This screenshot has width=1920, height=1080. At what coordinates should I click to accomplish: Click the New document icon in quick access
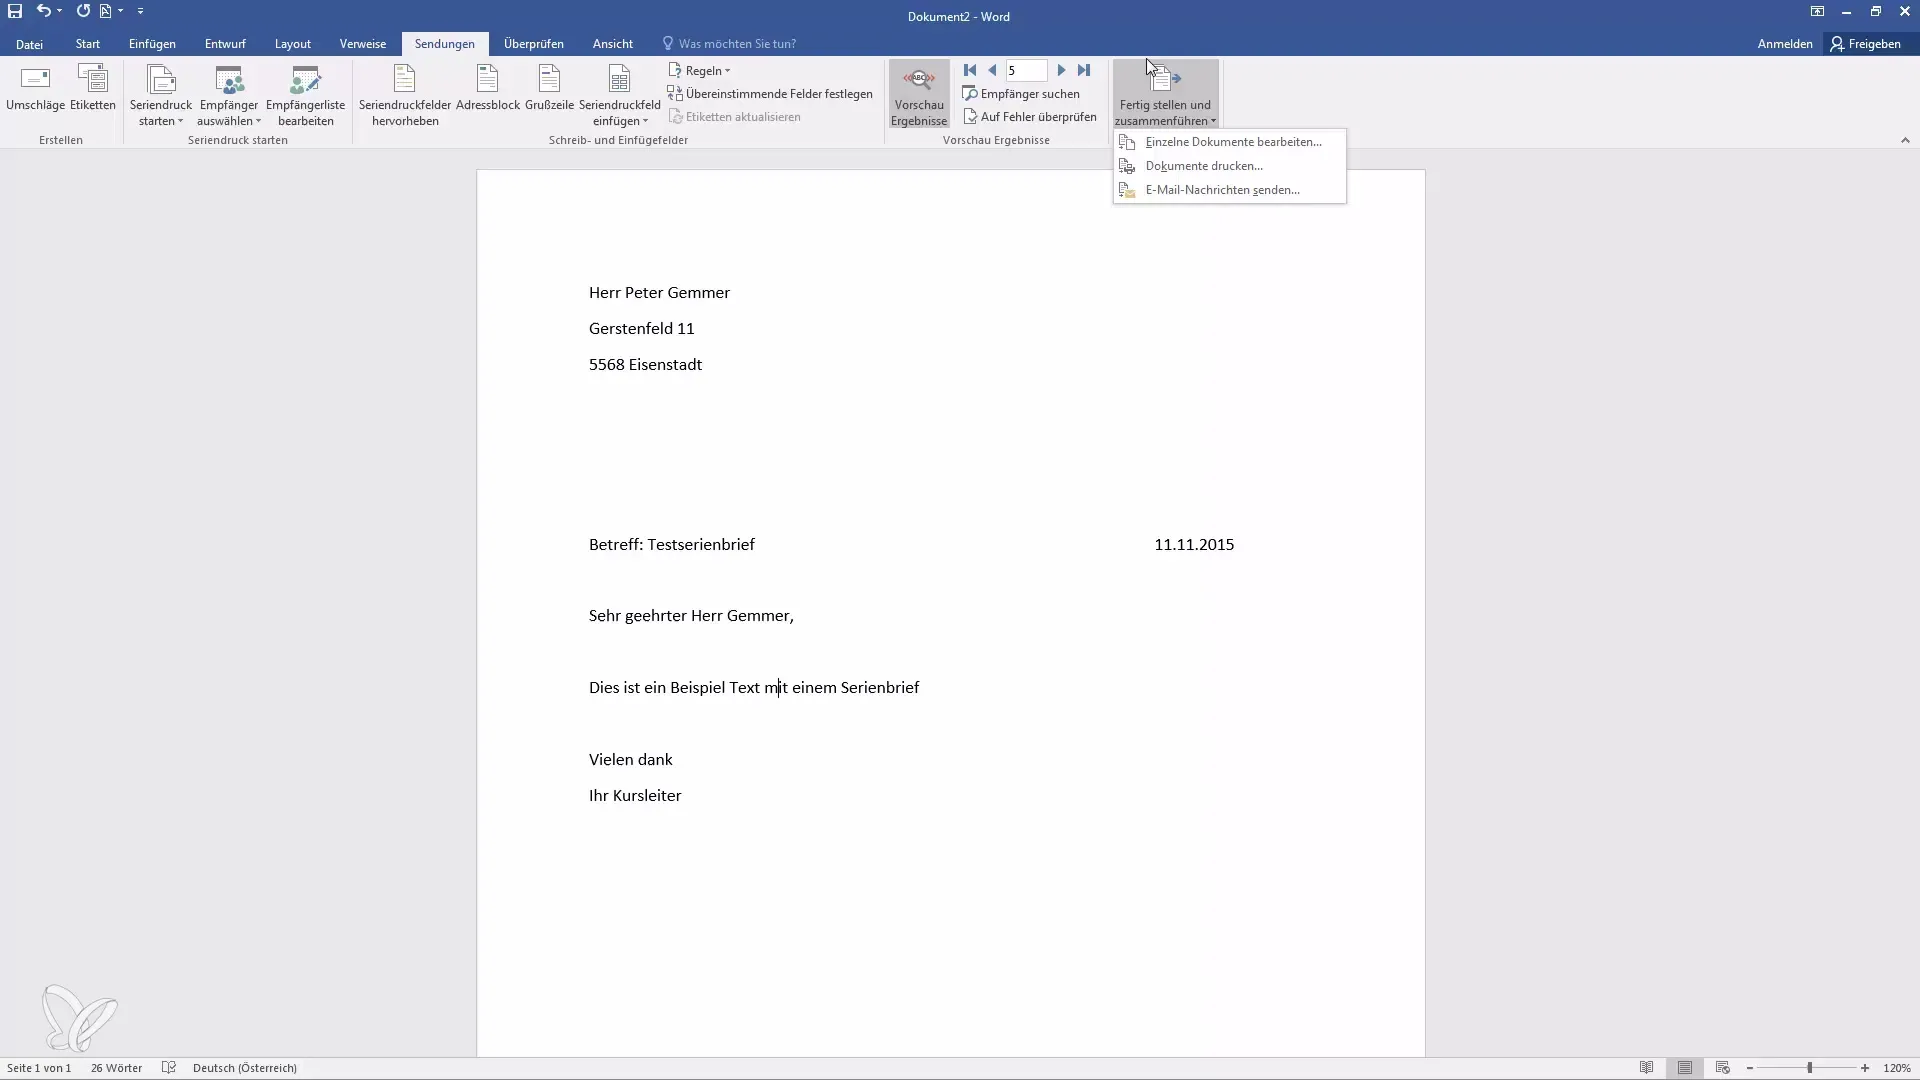pyautogui.click(x=105, y=11)
